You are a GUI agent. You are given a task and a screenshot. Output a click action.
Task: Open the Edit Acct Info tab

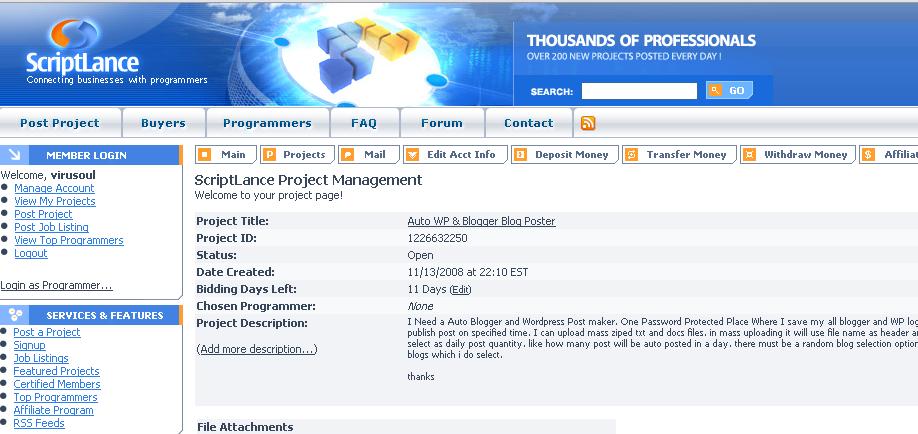[x=455, y=155]
